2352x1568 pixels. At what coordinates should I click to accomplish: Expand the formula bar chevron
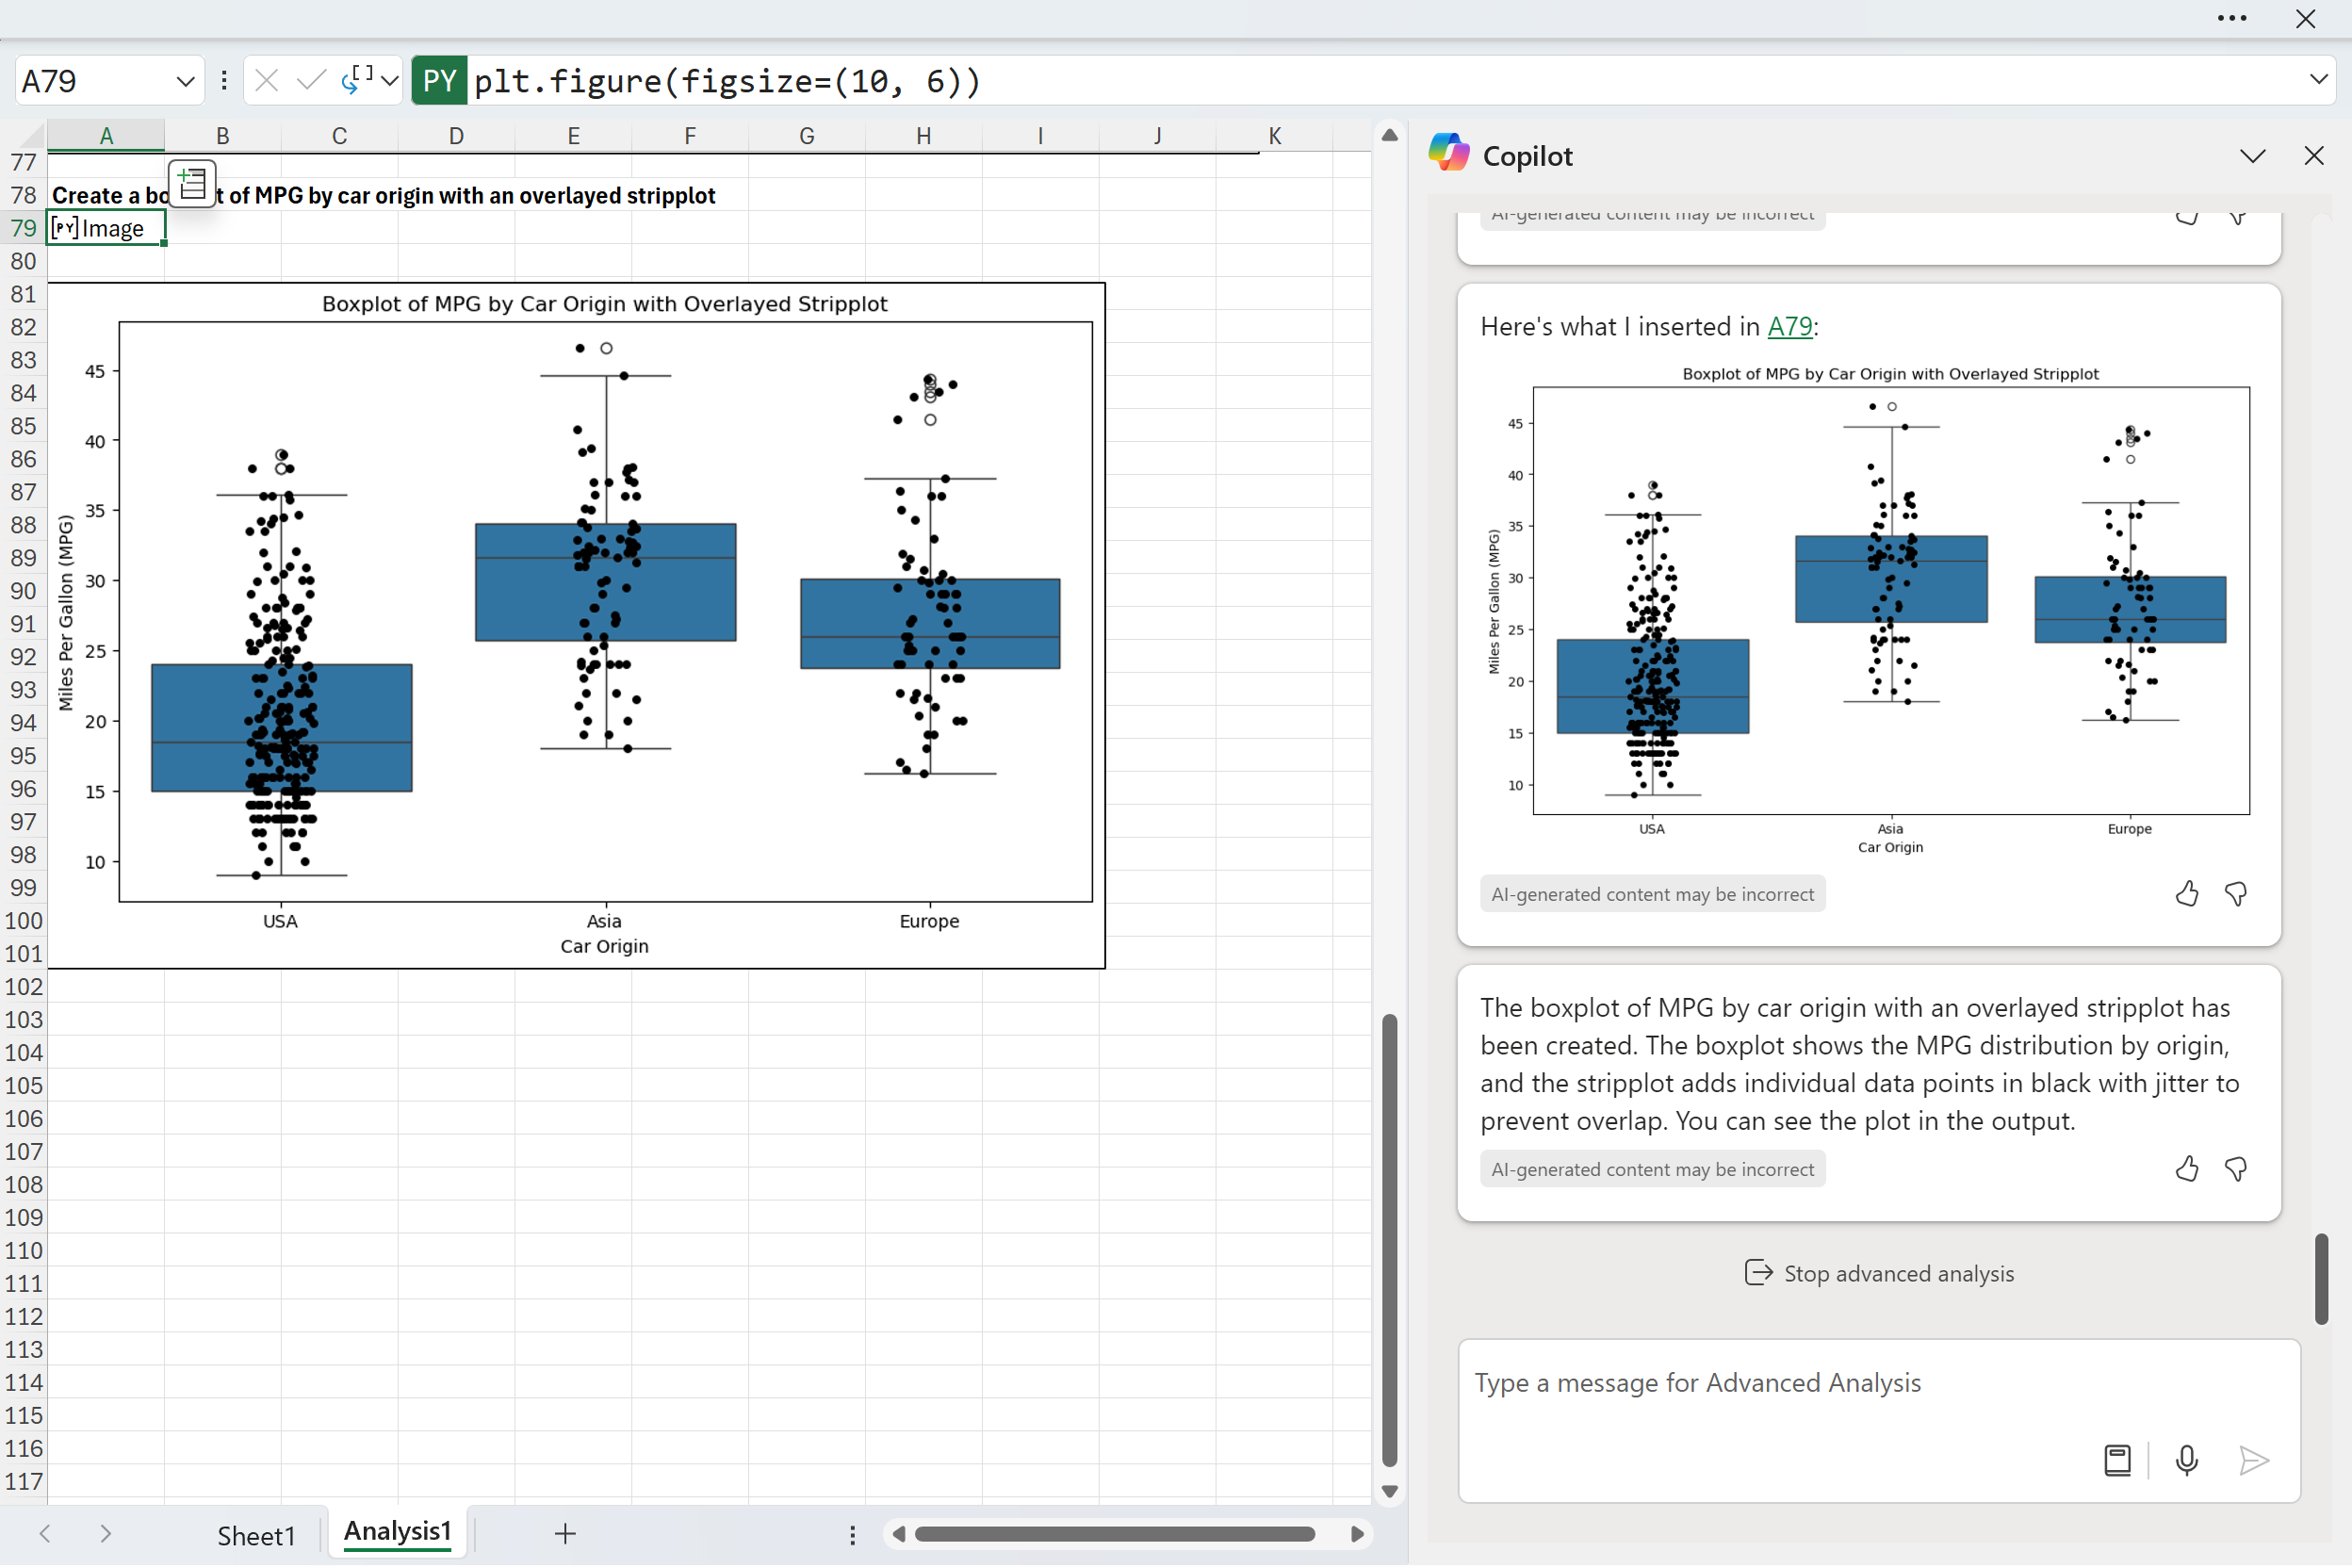point(2318,79)
